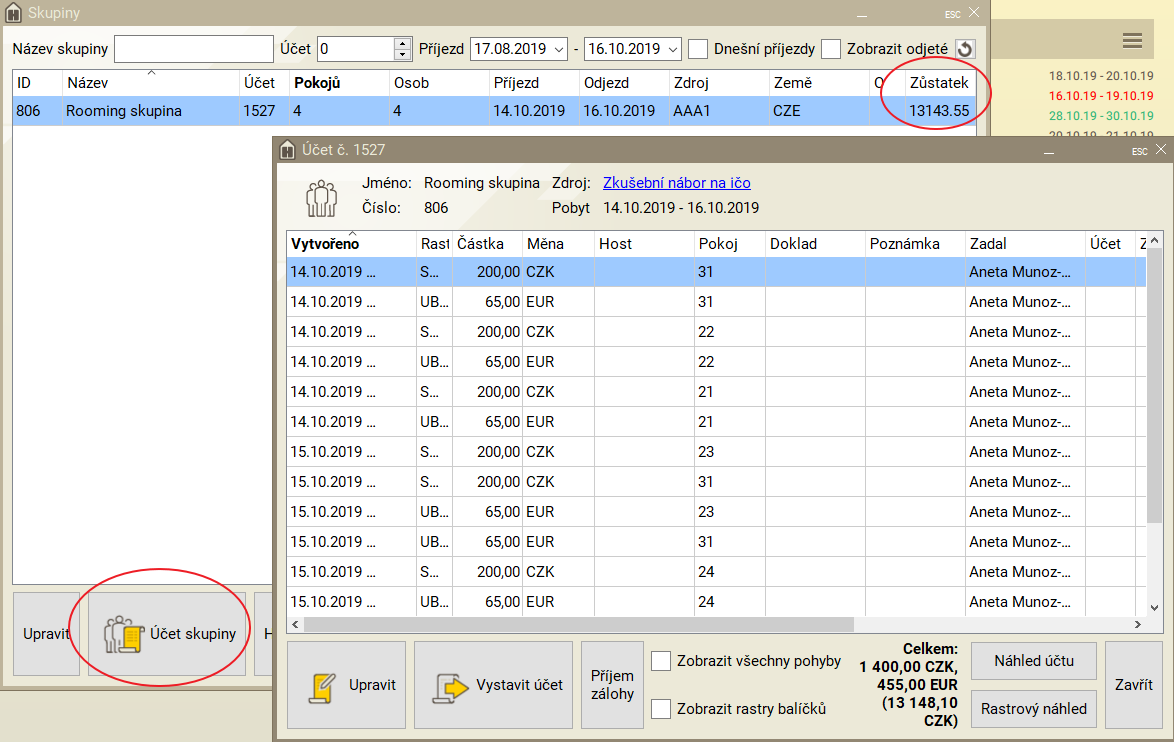The width and height of the screenshot is (1174, 742).
Task: Click the Náhled účtu button
Action: (x=1034, y=661)
